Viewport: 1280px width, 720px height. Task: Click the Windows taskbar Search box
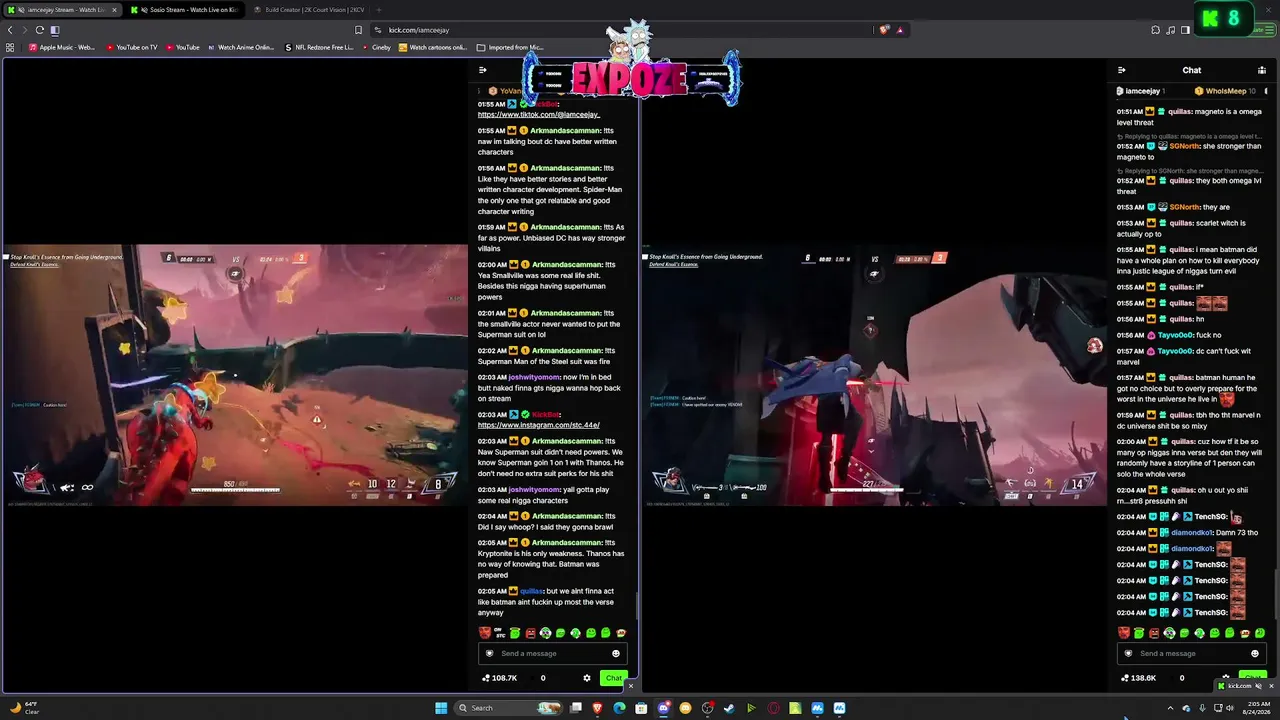[509, 708]
